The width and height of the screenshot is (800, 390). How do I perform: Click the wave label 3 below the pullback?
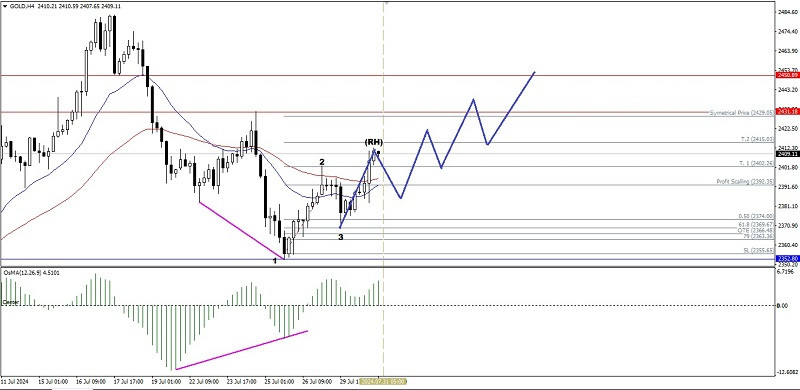tap(341, 237)
